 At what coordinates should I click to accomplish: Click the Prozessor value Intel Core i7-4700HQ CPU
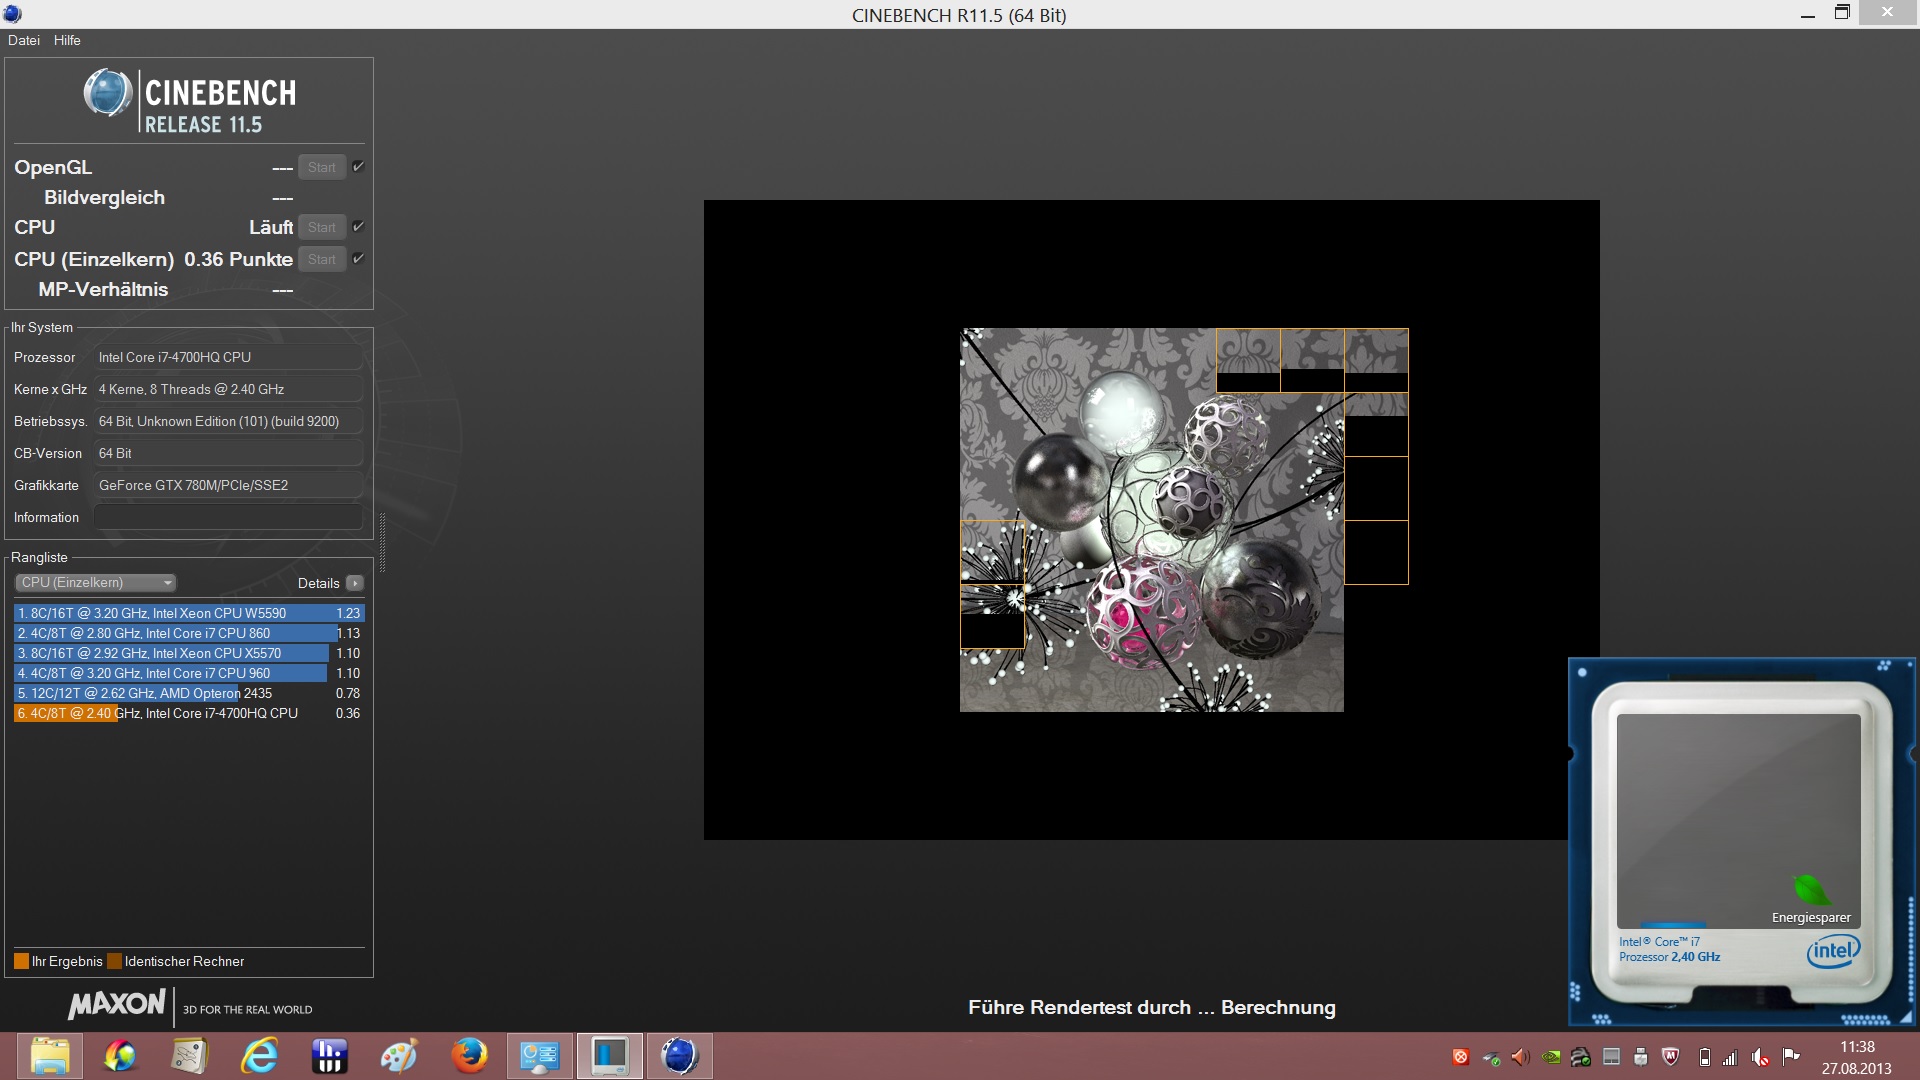coord(228,357)
